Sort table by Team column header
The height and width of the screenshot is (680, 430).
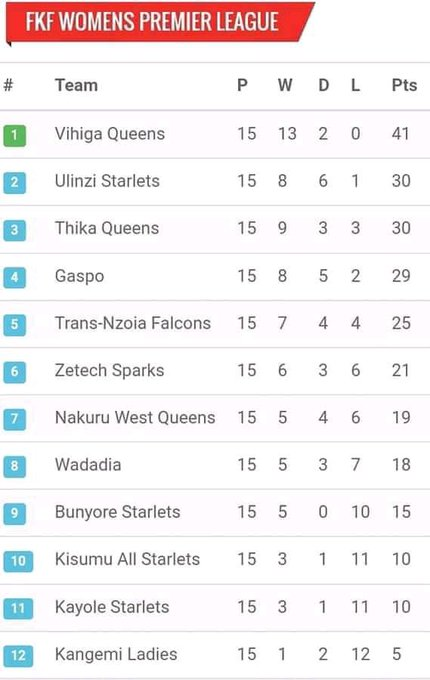(76, 85)
